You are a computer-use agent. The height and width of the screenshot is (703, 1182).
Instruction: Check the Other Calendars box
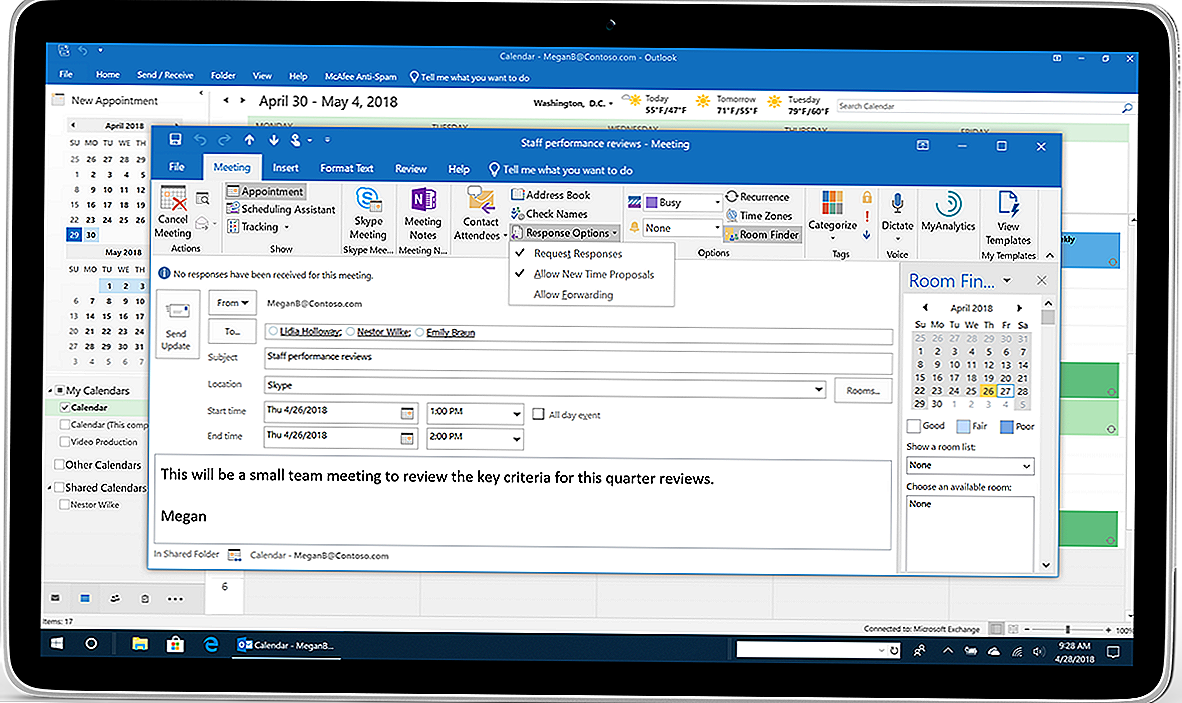[x=60, y=464]
